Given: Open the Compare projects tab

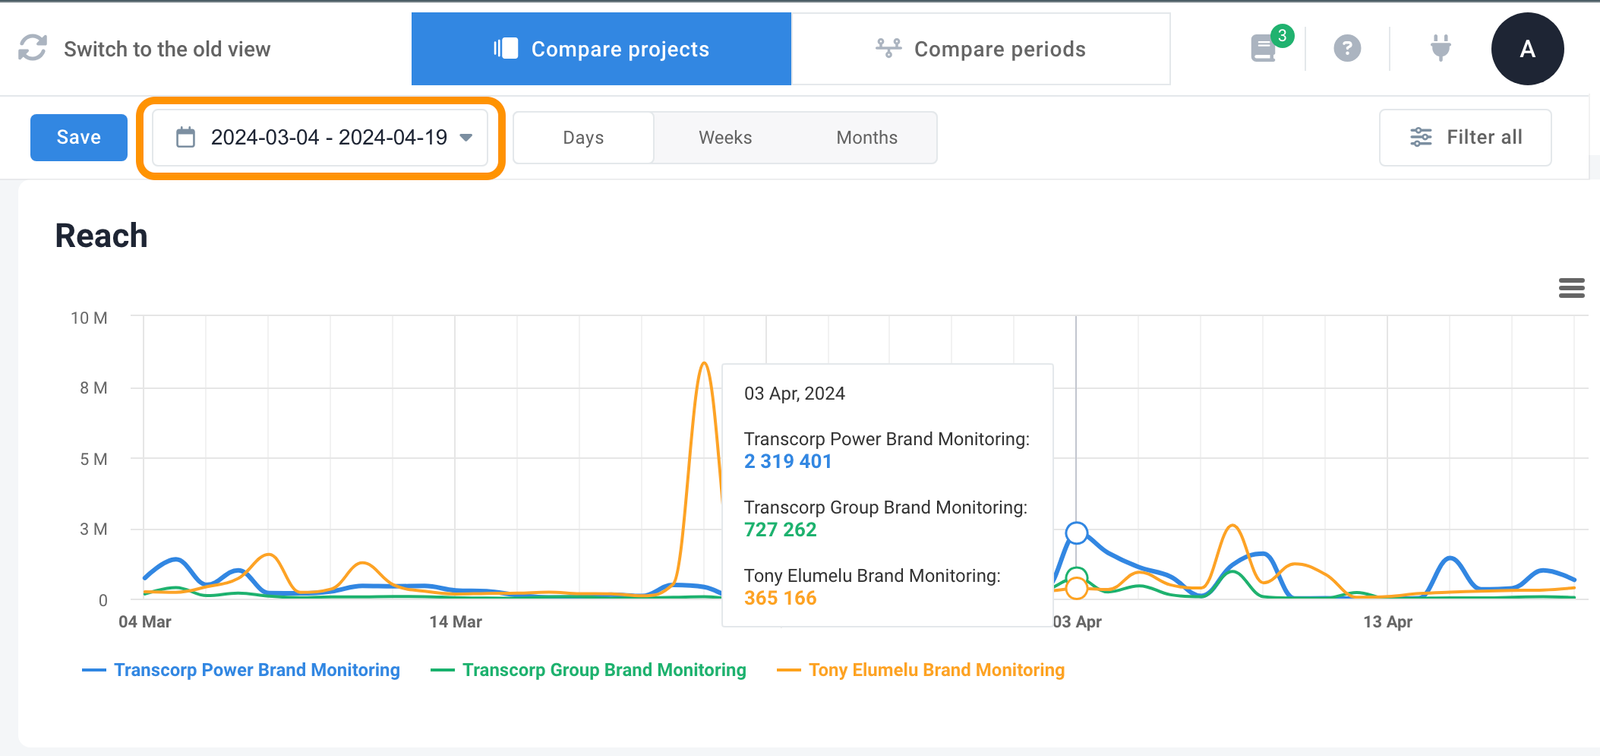Looking at the screenshot, I should (x=601, y=49).
